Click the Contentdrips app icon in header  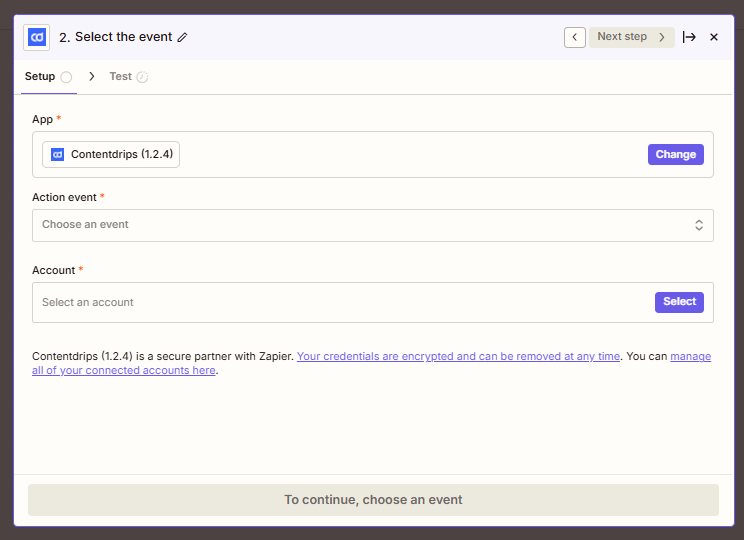[x=37, y=37]
